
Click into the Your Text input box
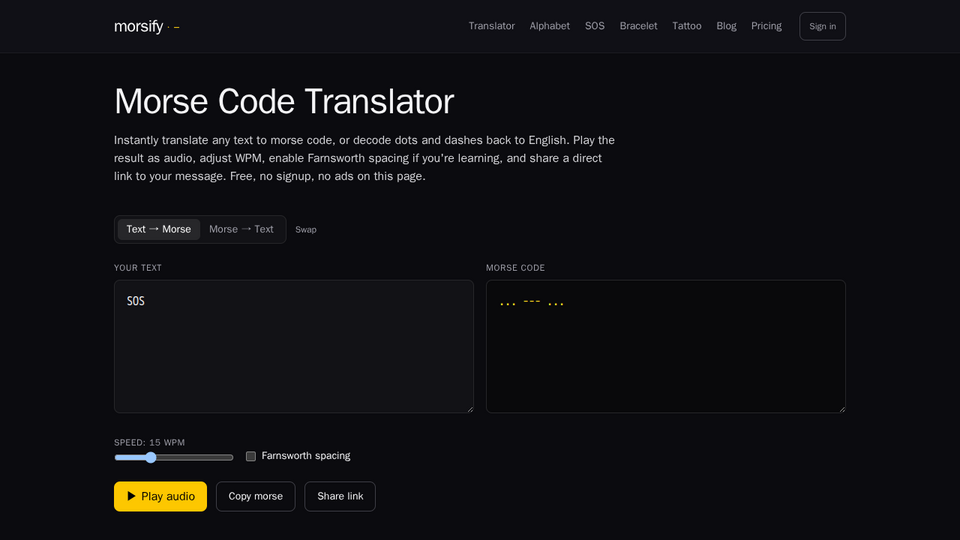click(294, 347)
